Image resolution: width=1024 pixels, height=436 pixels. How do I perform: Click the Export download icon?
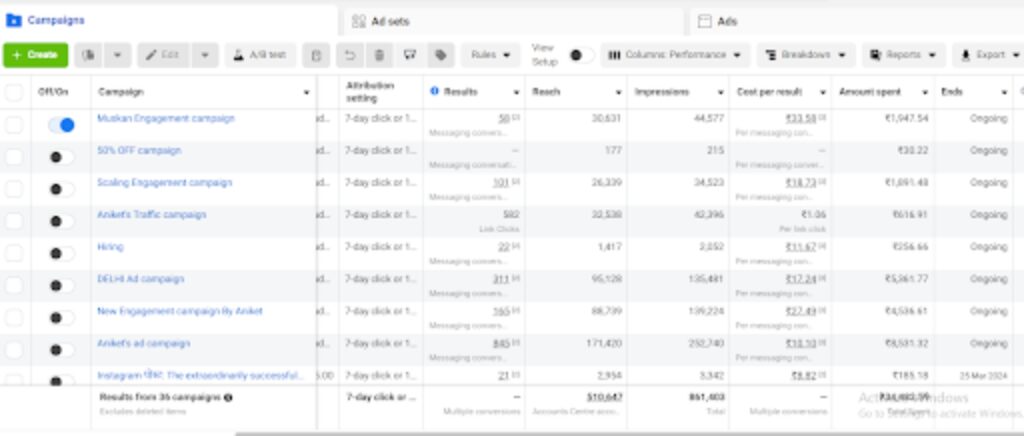pyautogui.click(x=966, y=55)
